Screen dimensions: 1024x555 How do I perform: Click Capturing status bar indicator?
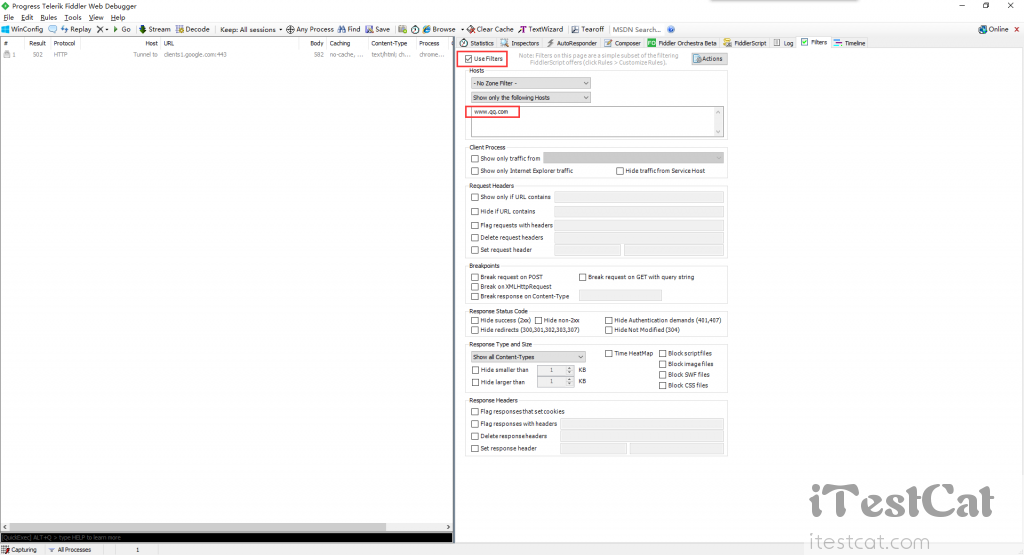[20, 550]
